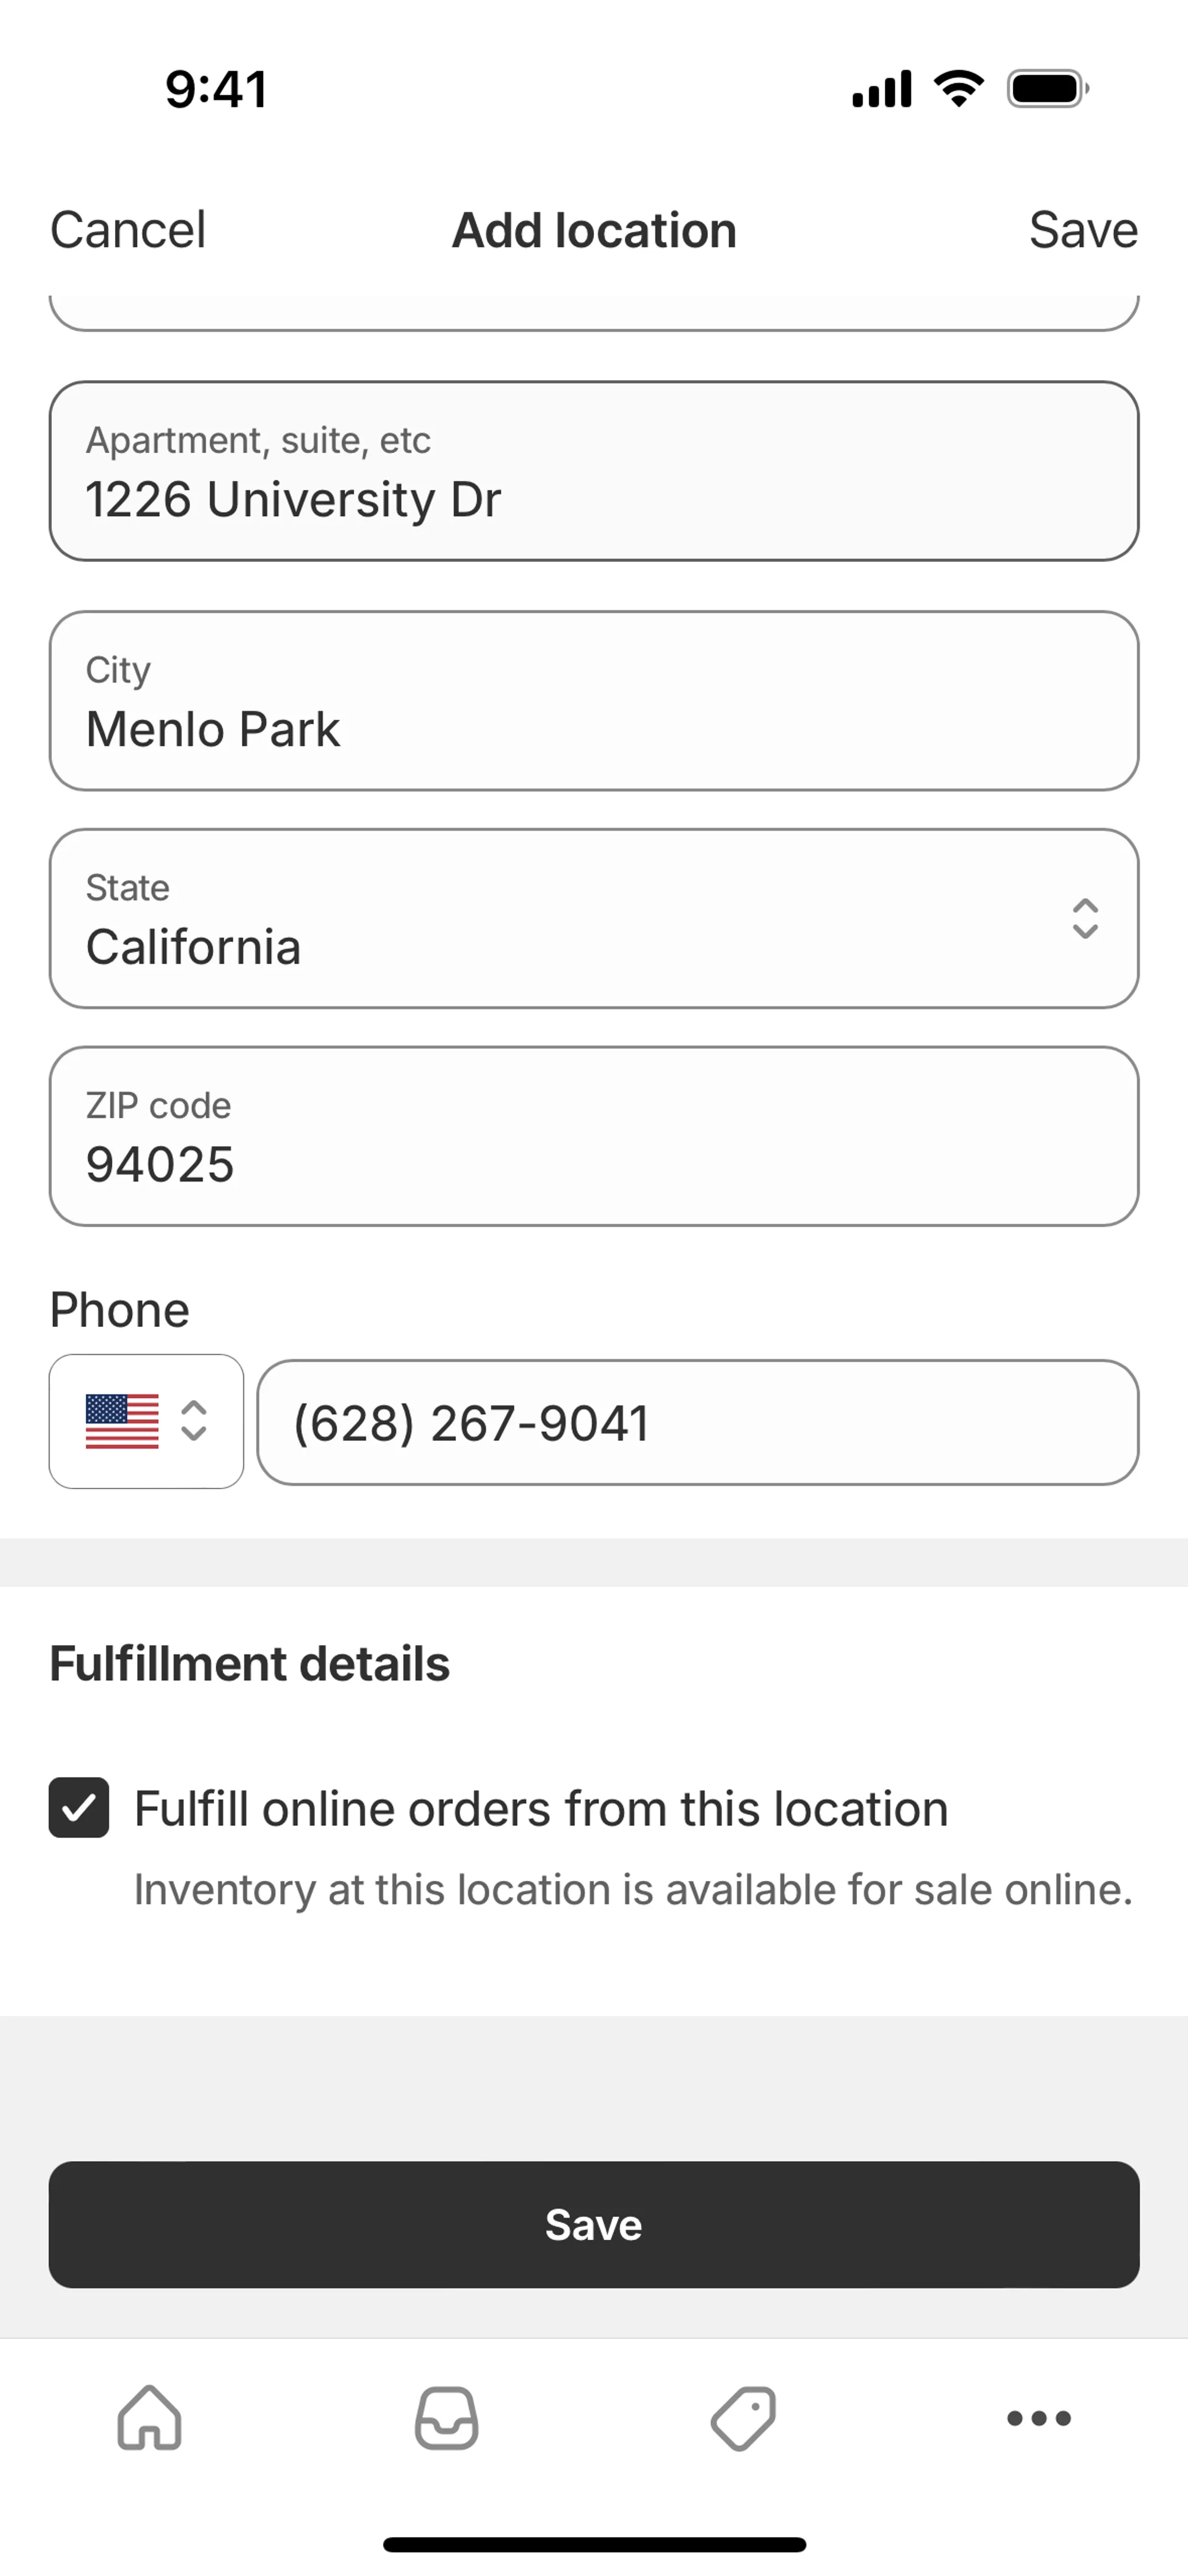Edit the ZIP code field
1188x2576 pixels.
click(594, 1136)
